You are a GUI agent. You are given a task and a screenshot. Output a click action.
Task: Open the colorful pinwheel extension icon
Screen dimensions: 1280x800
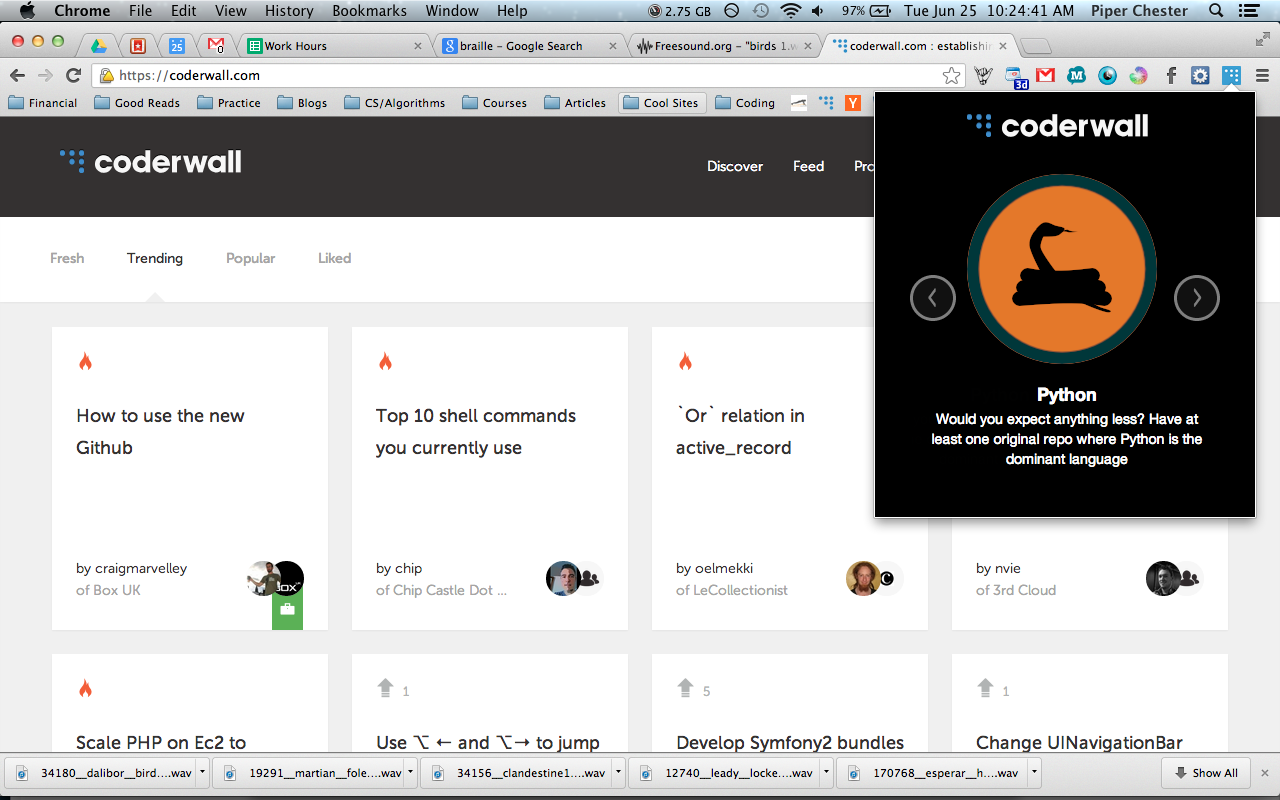coord(1138,75)
